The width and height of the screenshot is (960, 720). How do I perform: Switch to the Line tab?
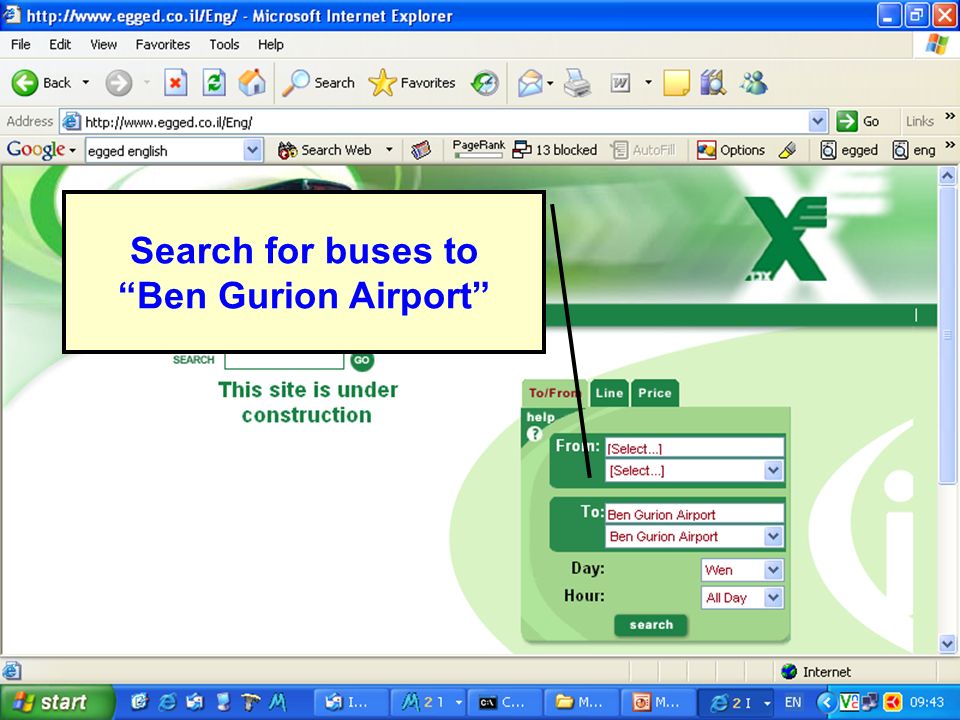click(x=609, y=393)
